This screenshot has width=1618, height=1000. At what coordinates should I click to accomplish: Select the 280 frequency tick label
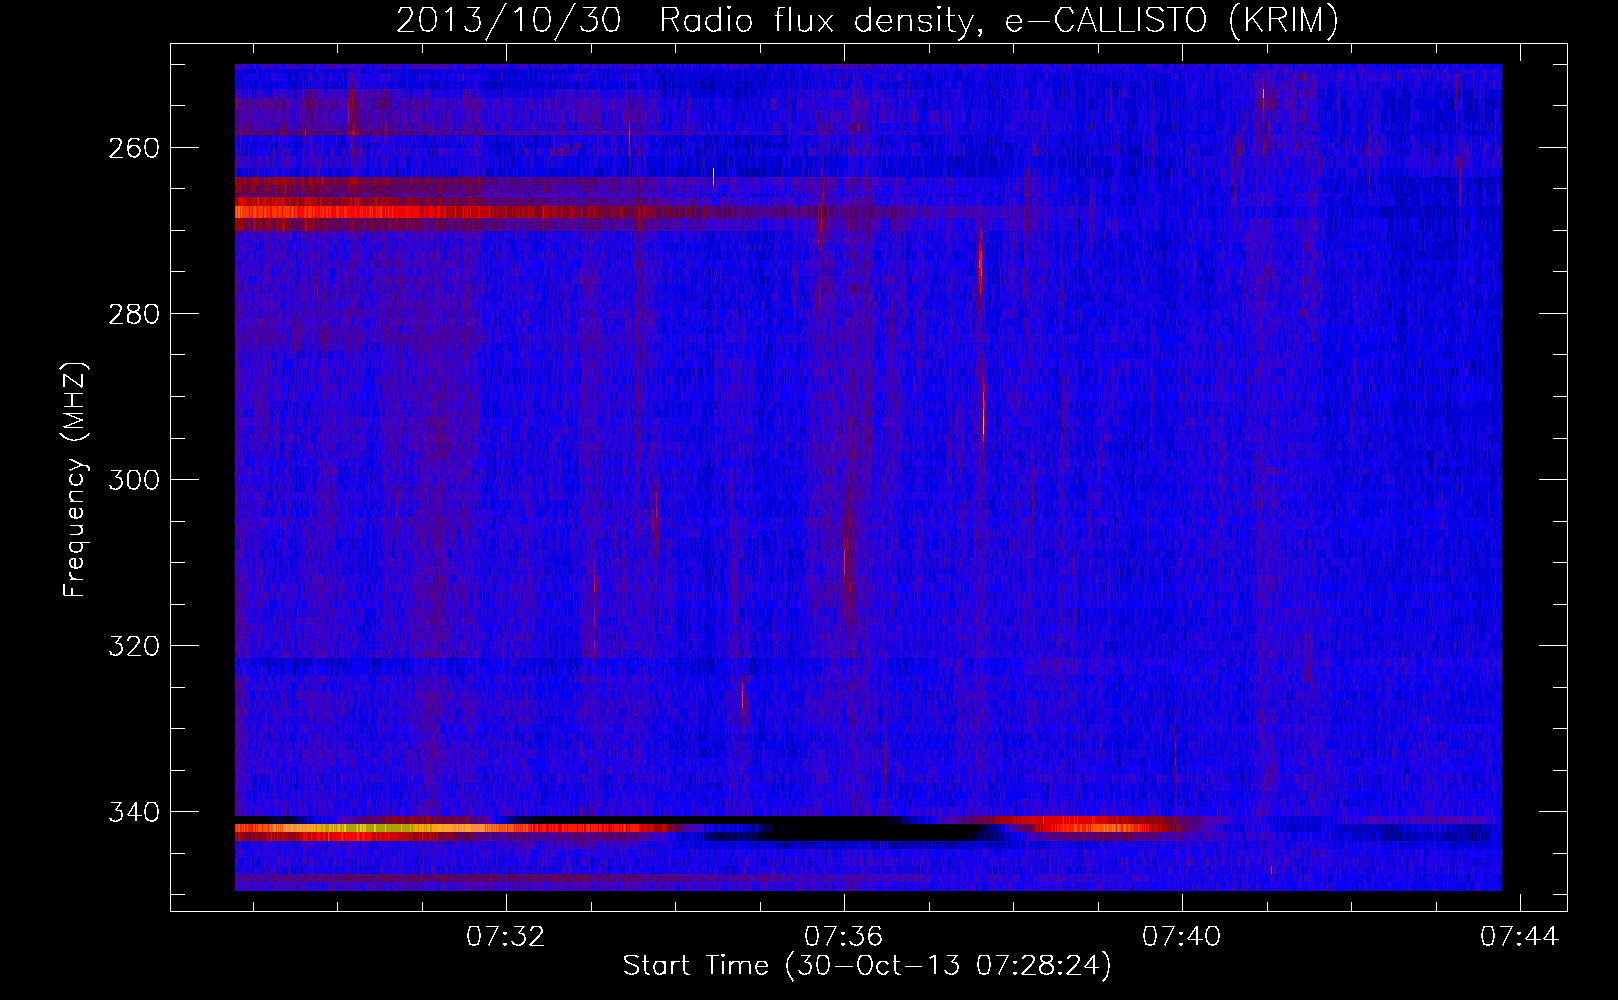point(133,314)
